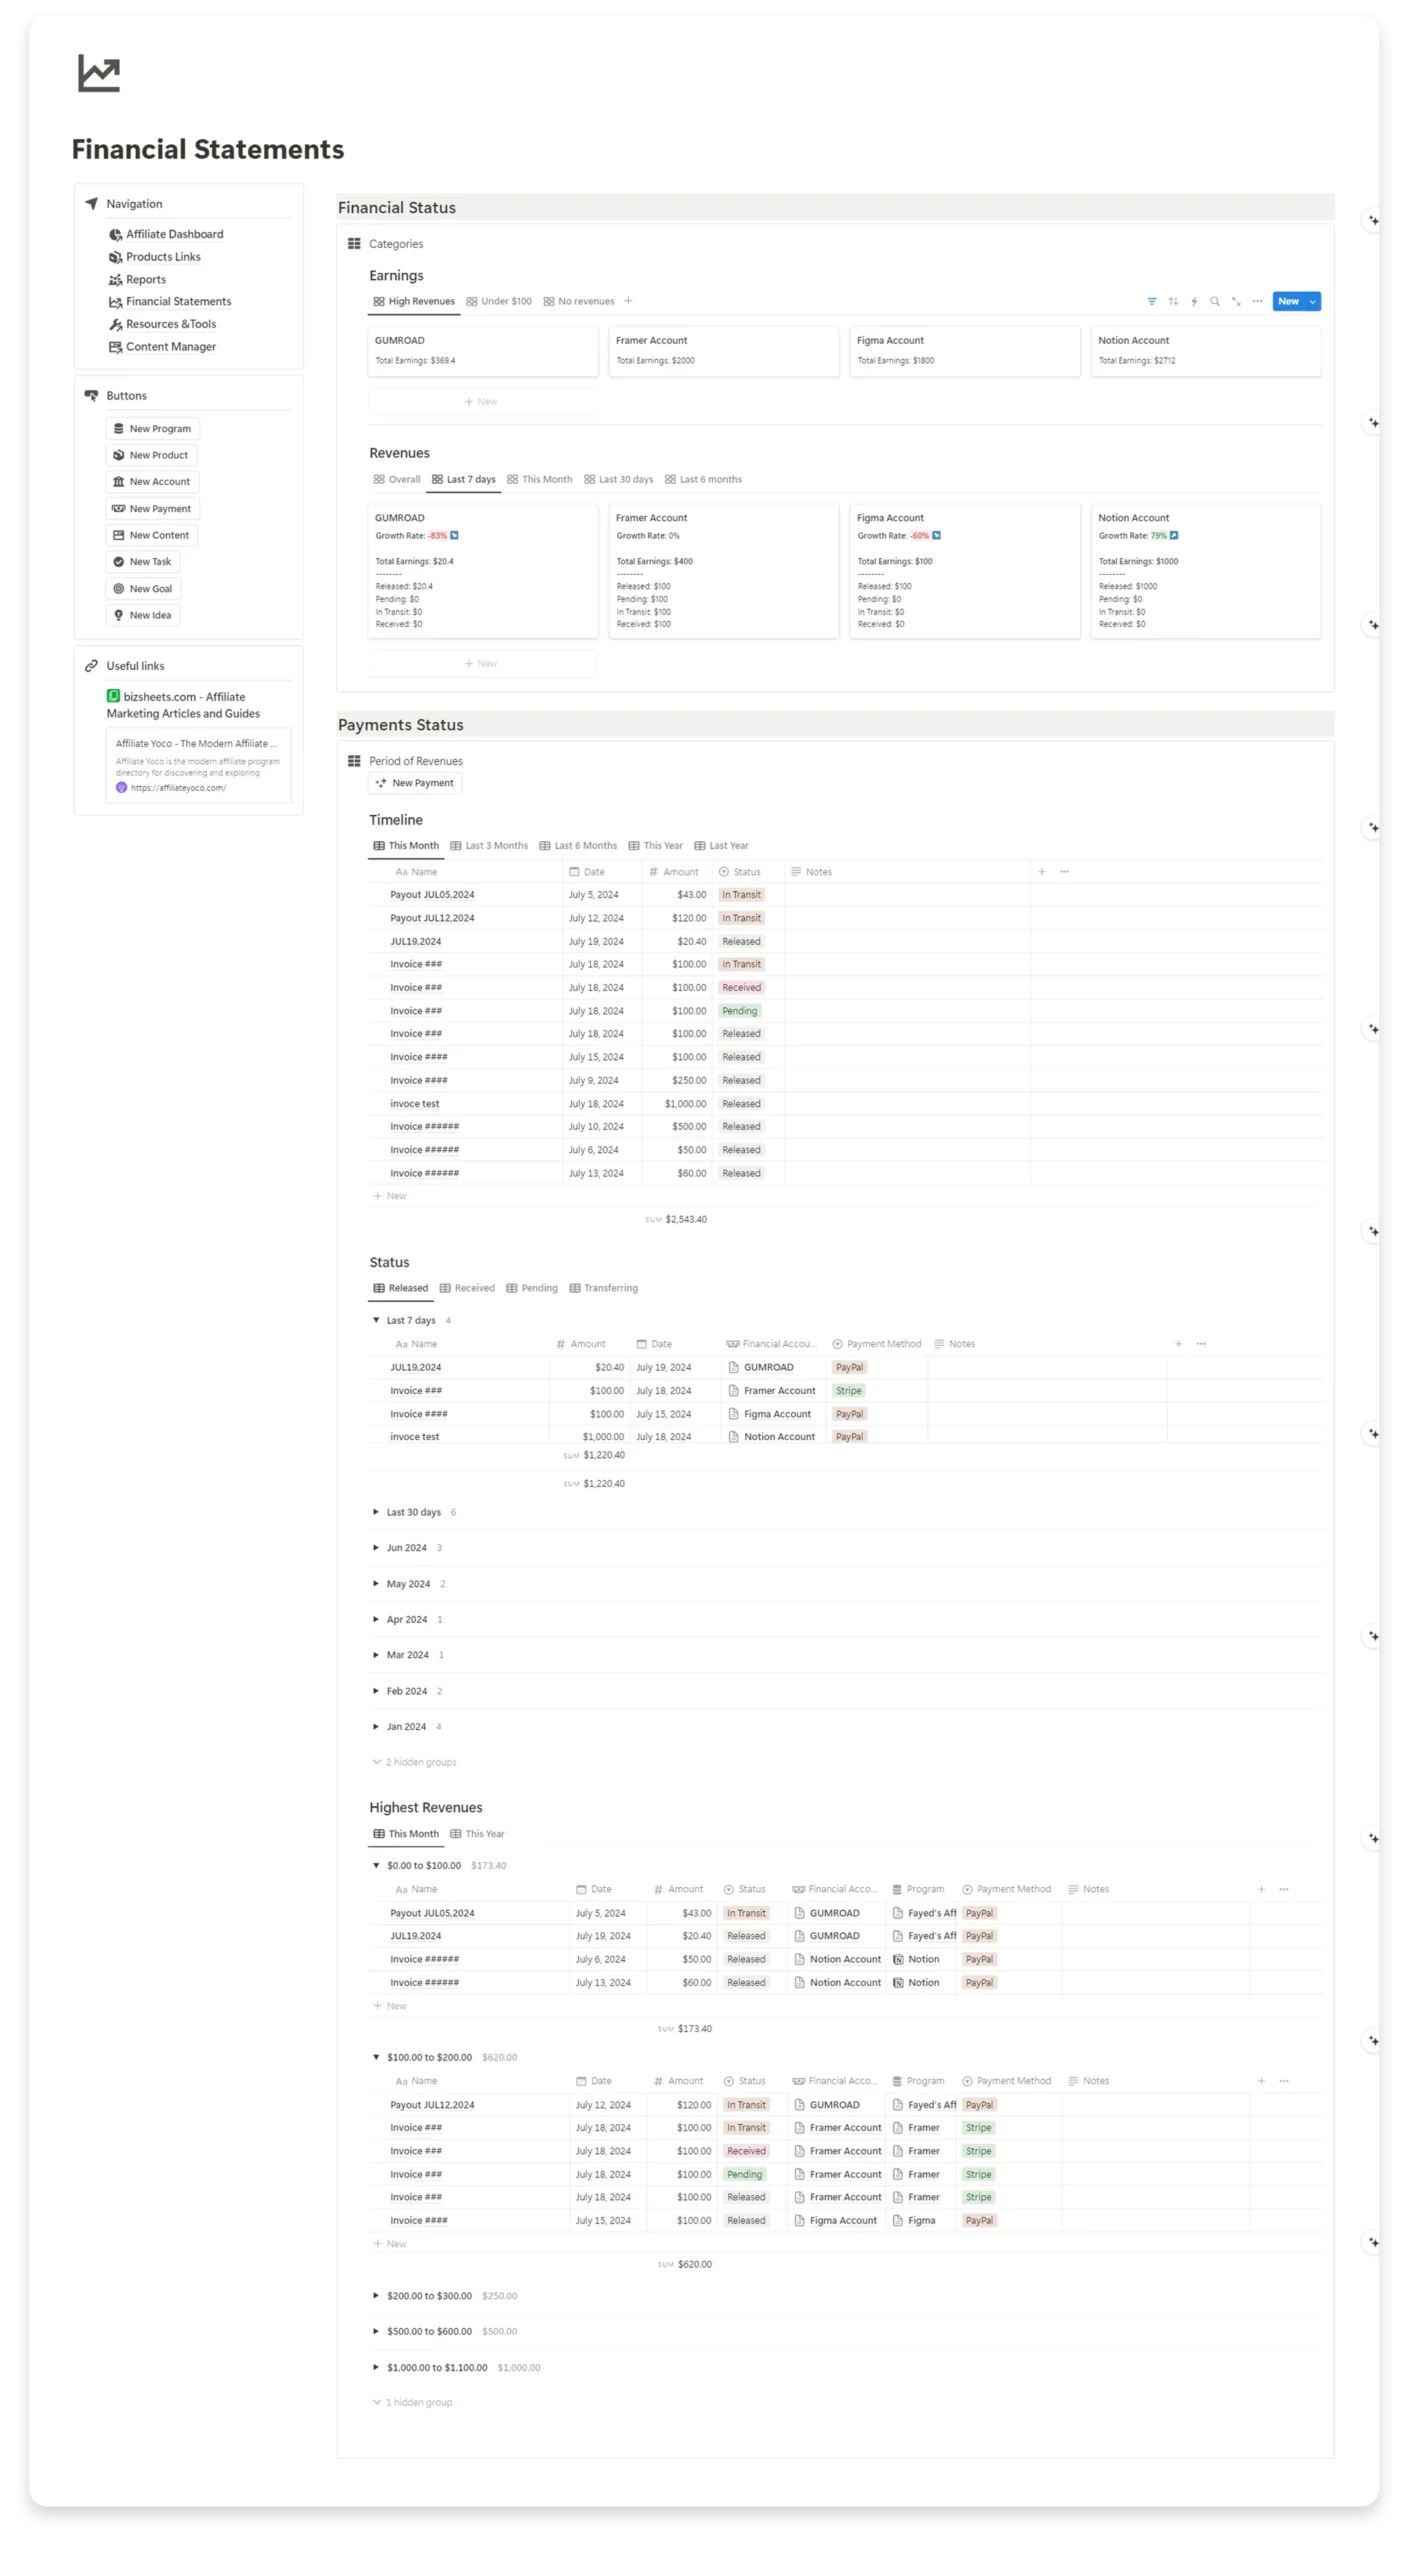Click the sort arrows icon in Earnings toolbar
The height and width of the screenshot is (2560, 1404).
point(1172,301)
